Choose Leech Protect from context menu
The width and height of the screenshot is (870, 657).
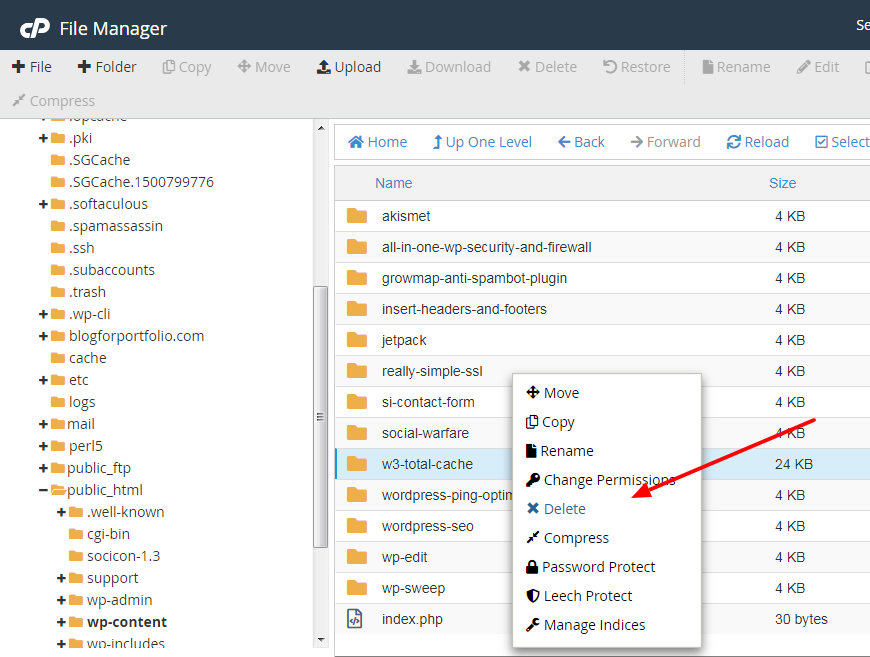pos(579,596)
